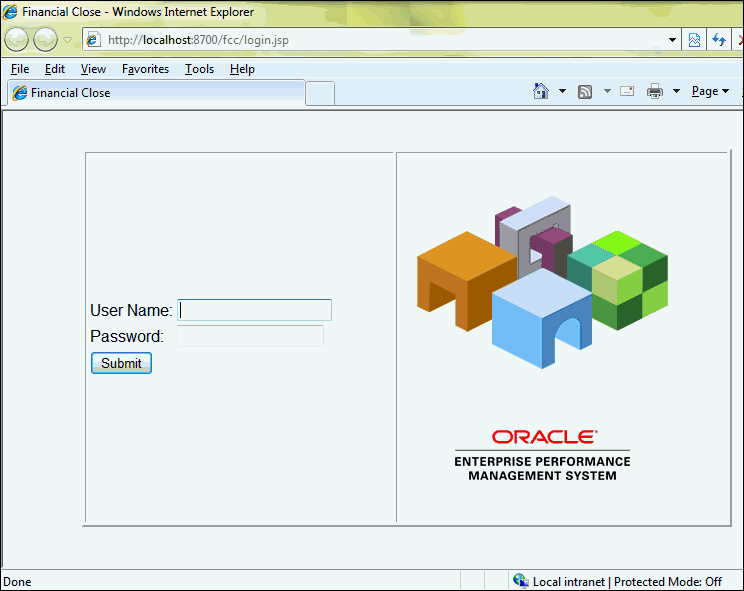Click the Home toolbar icon
This screenshot has width=744, height=591.
pyautogui.click(x=540, y=91)
